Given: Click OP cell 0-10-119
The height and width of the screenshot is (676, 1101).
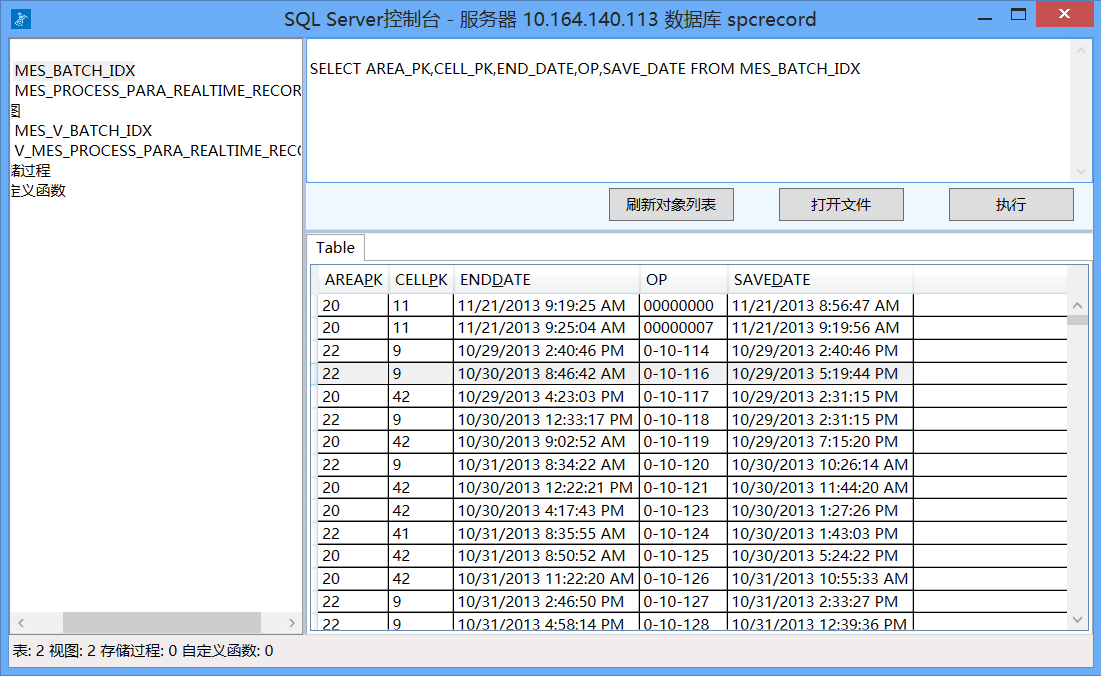Looking at the screenshot, I should 683,442.
